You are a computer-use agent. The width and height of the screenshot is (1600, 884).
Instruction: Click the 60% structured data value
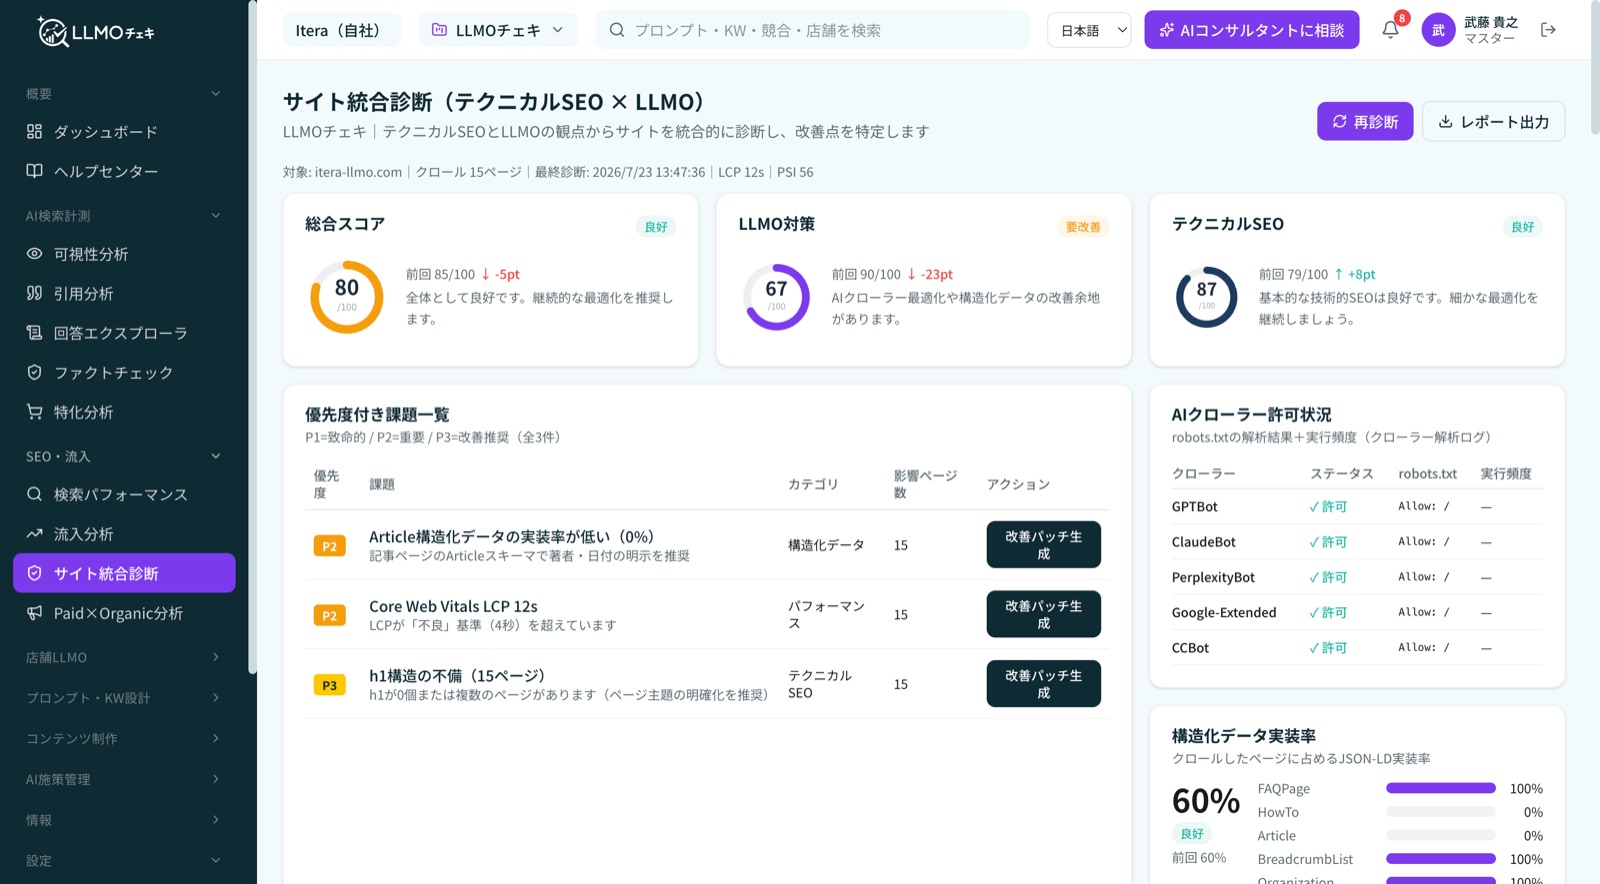click(x=1206, y=801)
